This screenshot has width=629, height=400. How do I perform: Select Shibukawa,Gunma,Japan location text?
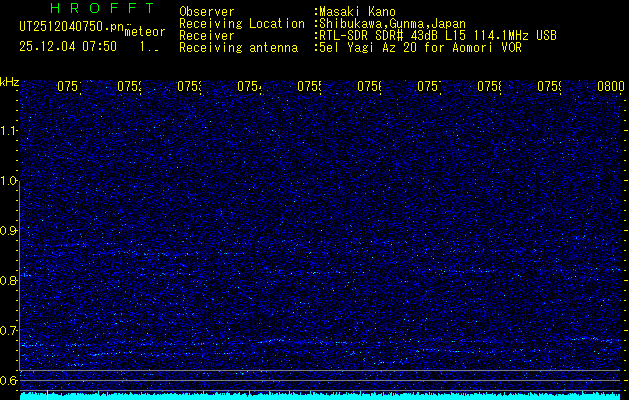point(383,23)
